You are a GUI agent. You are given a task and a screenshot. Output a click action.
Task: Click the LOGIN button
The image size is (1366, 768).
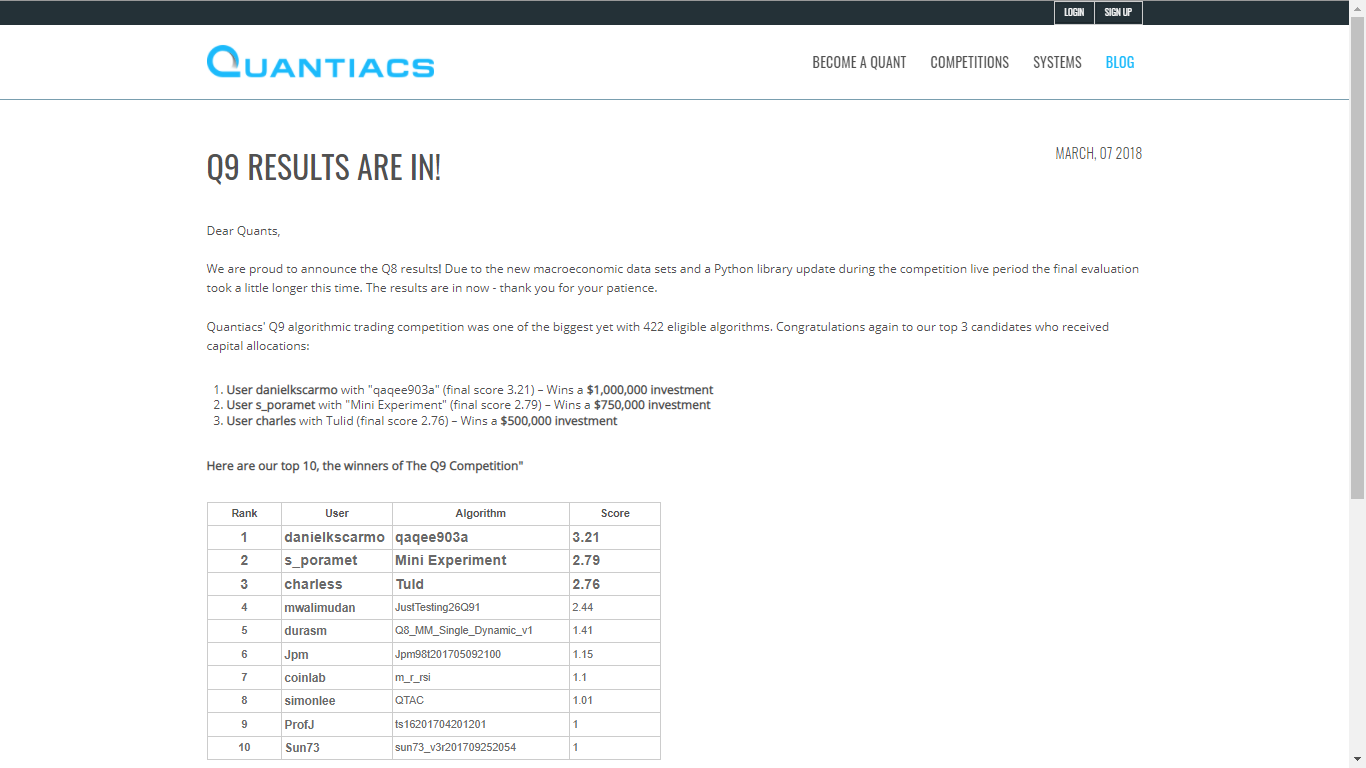click(x=1074, y=13)
